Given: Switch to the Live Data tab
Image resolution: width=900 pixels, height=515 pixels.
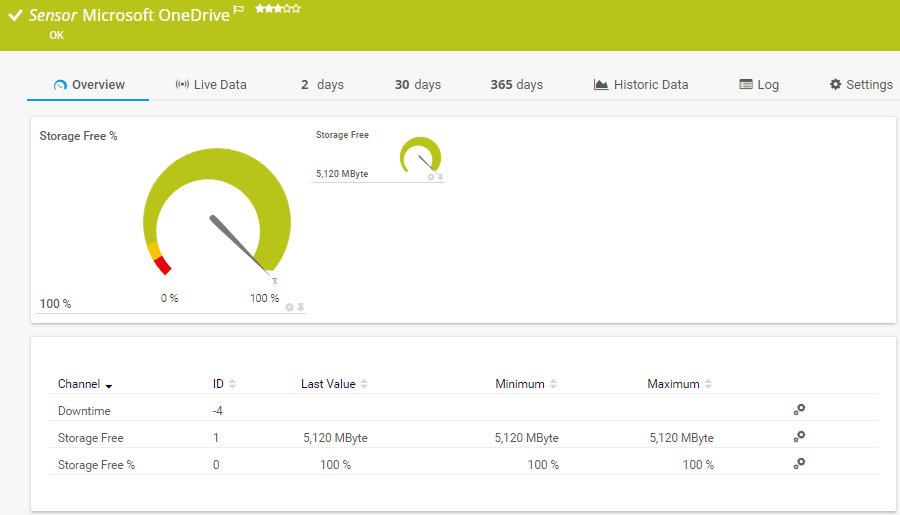Looking at the screenshot, I should coord(211,85).
